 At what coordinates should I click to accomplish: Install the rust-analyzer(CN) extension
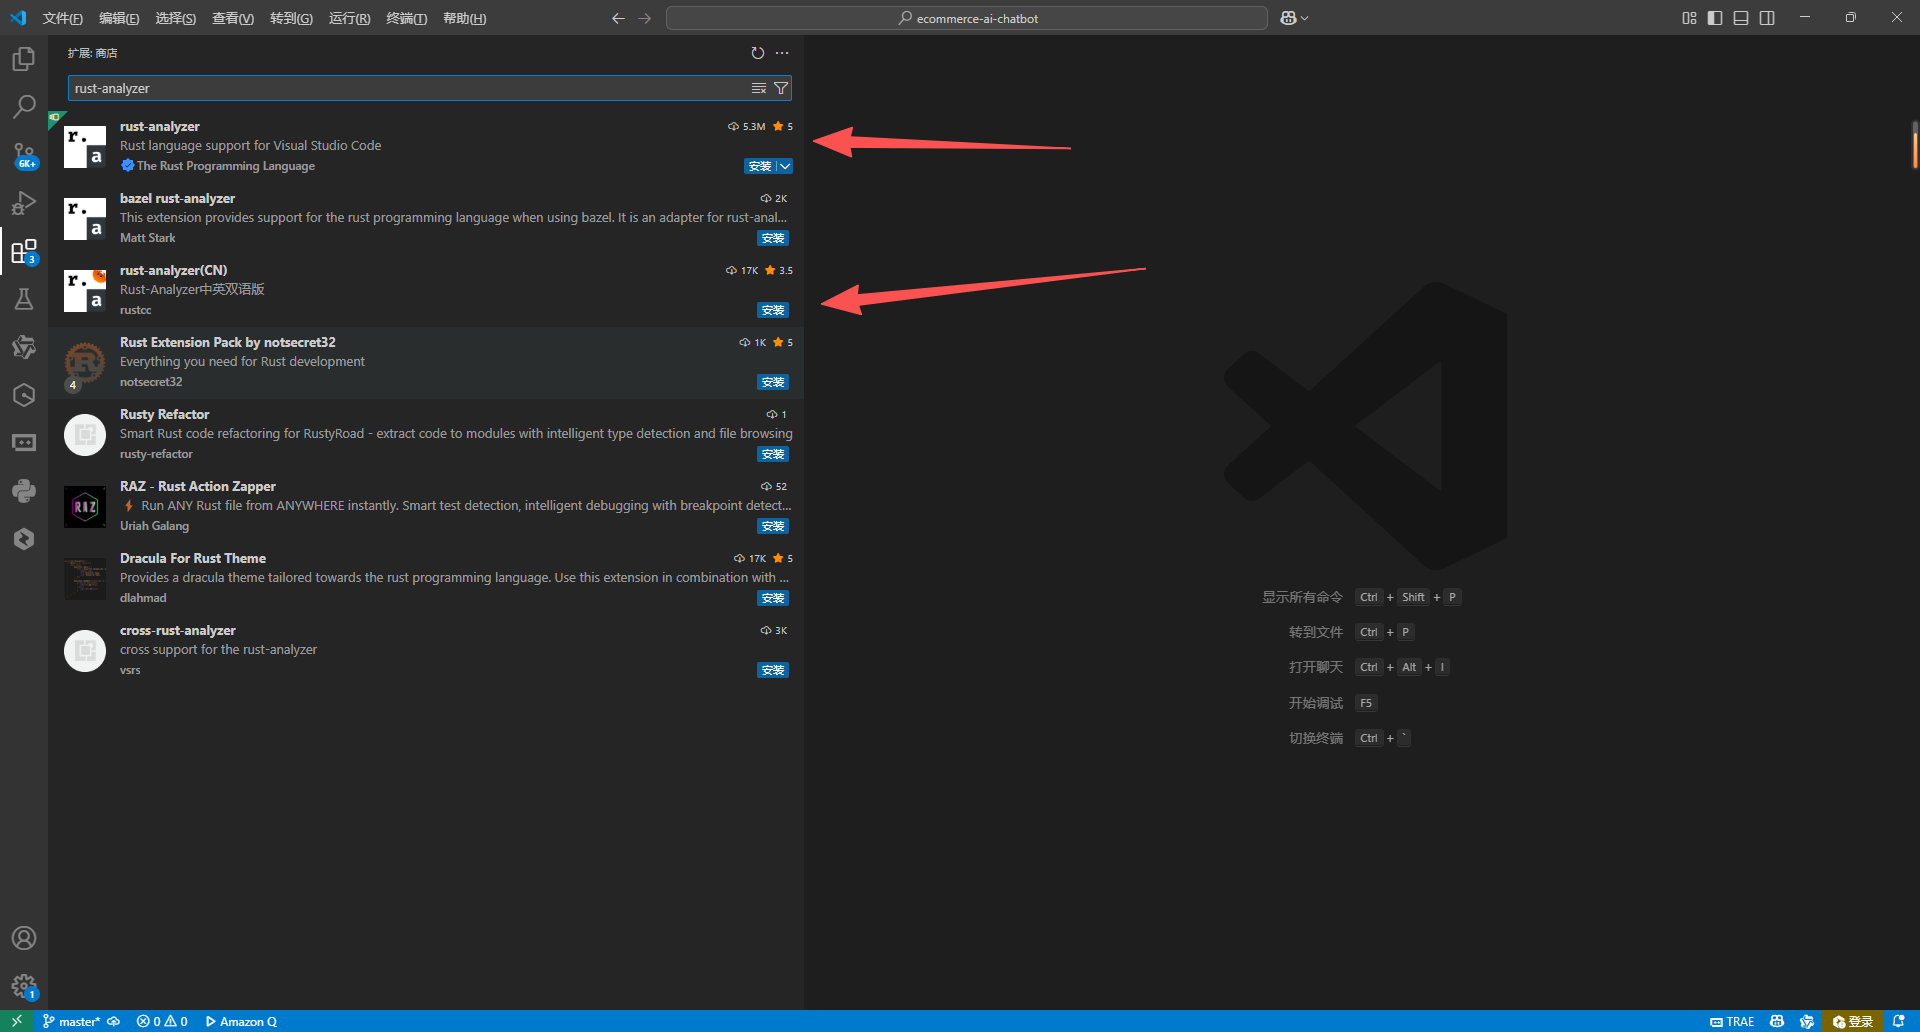pos(773,310)
